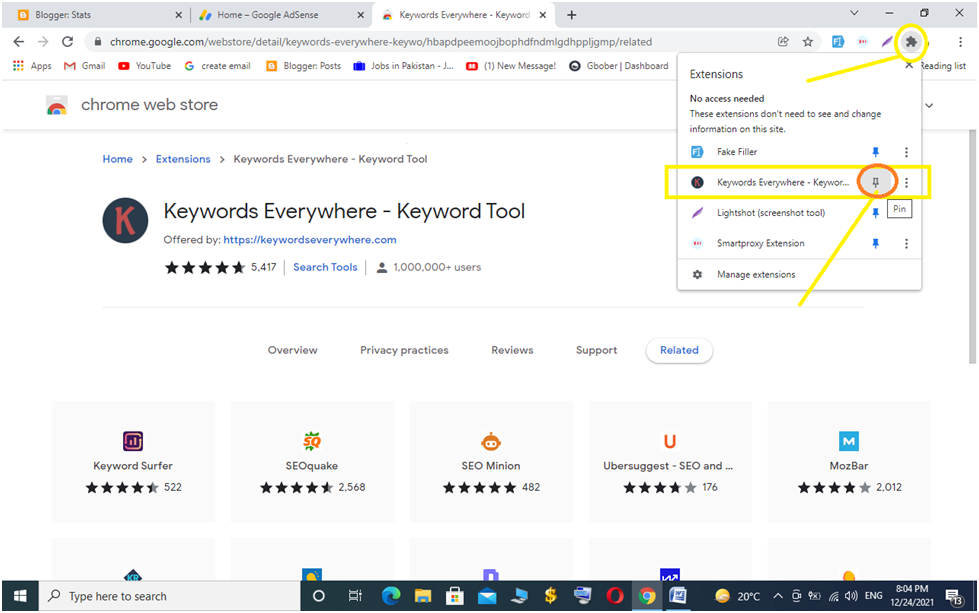This screenshot has height=613, width=979.
Task: Unpin the Fake Filler extension
Action: pyautogui.click(x=875, y=152)
